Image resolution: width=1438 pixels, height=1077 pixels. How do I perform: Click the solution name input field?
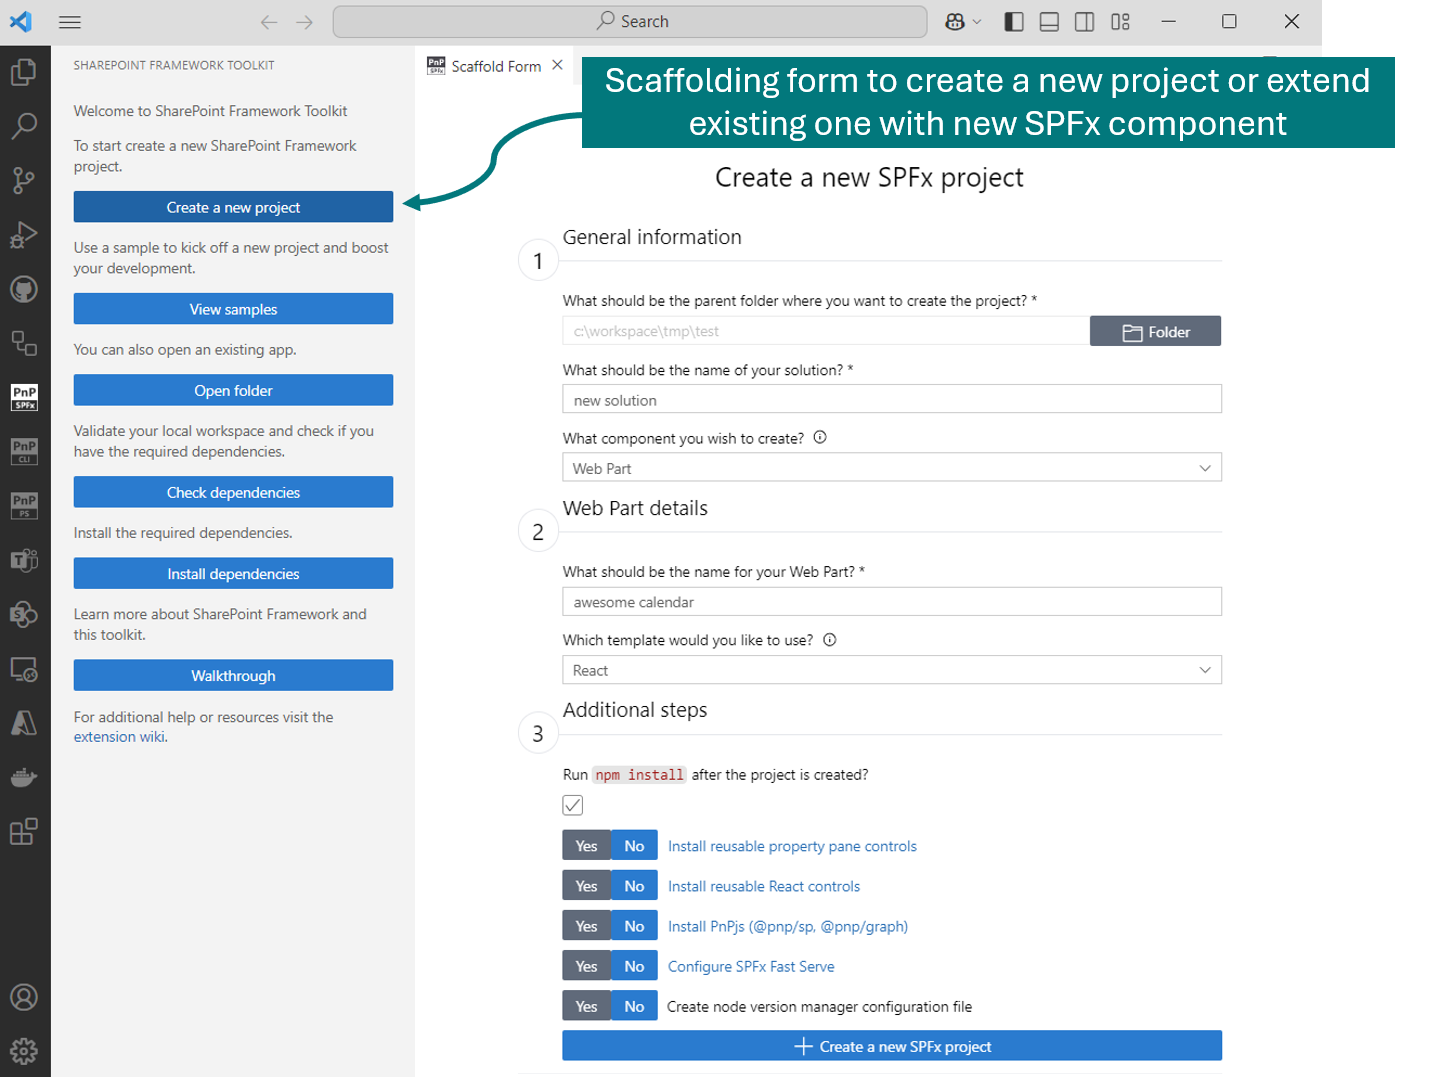coord(892,399)
